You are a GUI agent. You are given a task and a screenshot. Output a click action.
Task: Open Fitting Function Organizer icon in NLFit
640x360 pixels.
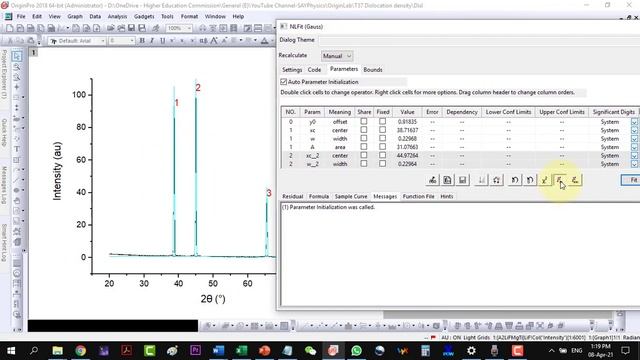[x=433, y=180]
